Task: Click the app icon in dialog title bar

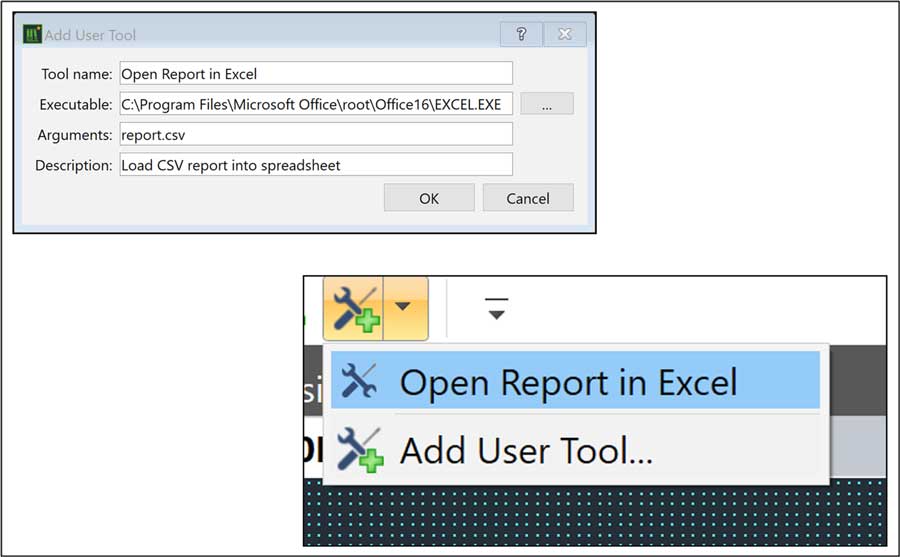Action: click(x=32, y=34)
